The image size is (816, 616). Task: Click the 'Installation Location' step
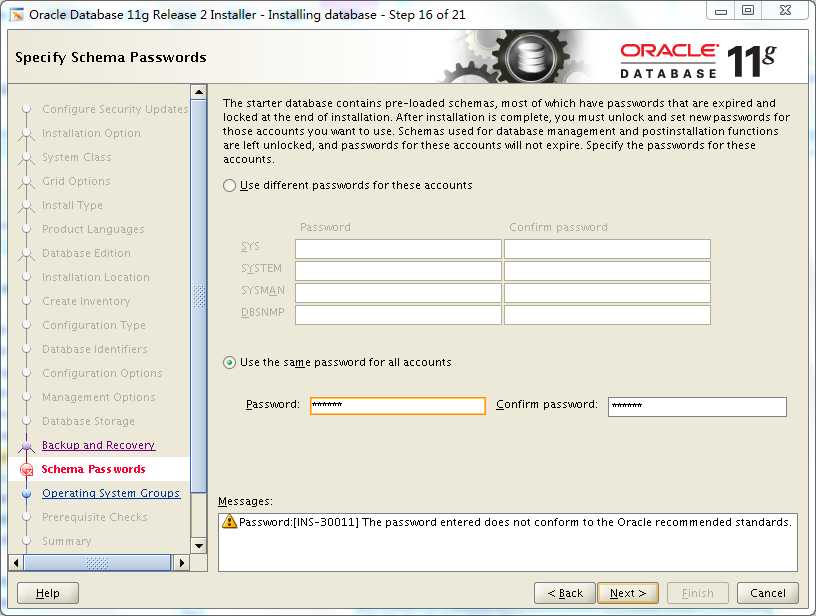[96, 277]
